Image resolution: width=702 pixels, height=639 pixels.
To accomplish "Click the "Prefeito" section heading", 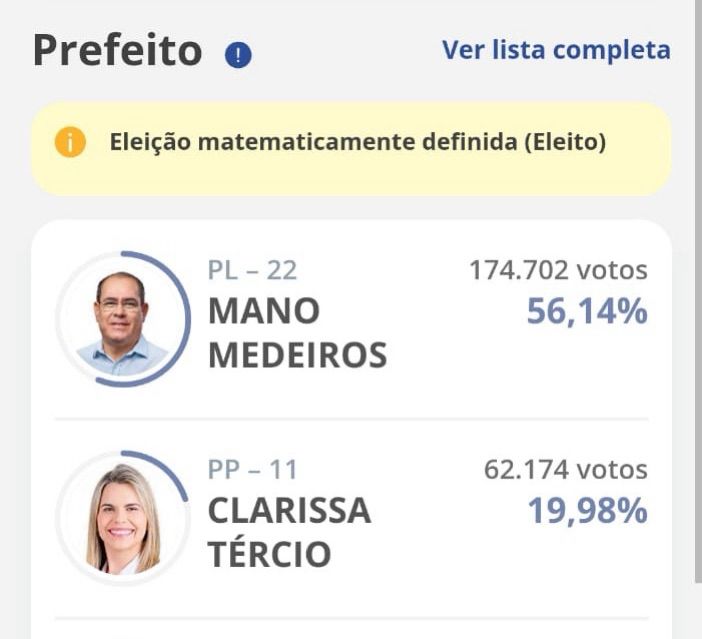I will tap(118, 51).
